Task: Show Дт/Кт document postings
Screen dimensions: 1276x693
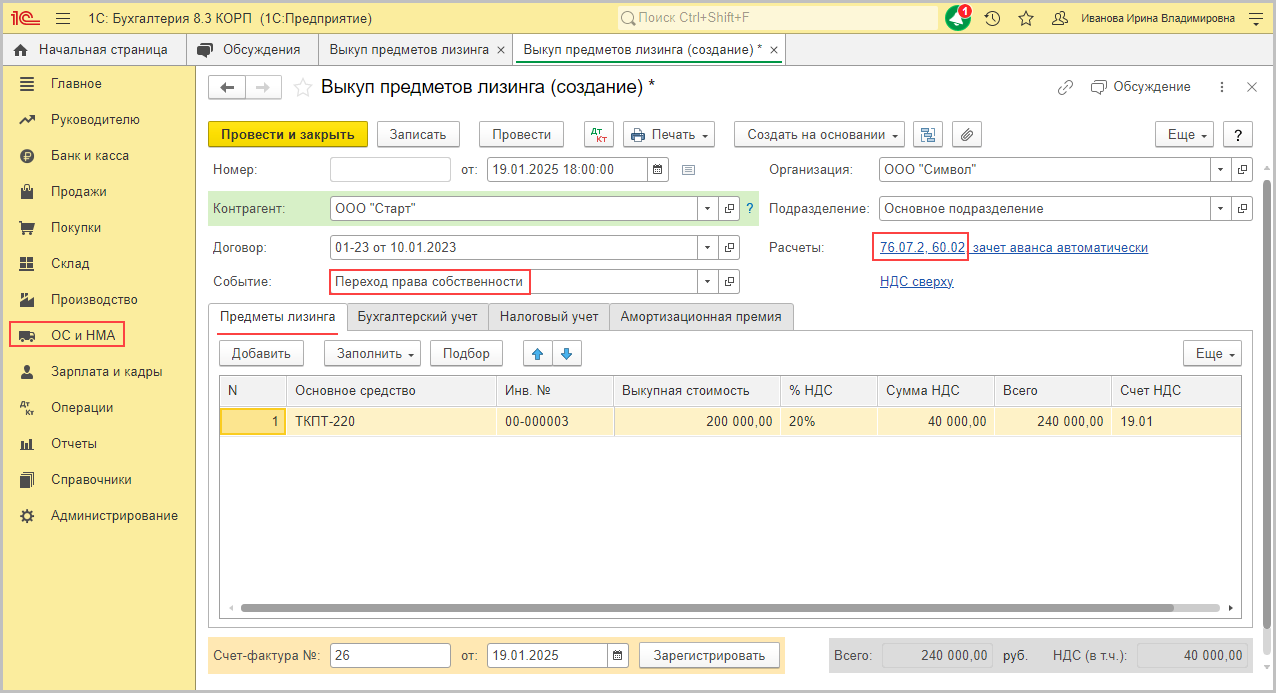Action: coord(599,134)
